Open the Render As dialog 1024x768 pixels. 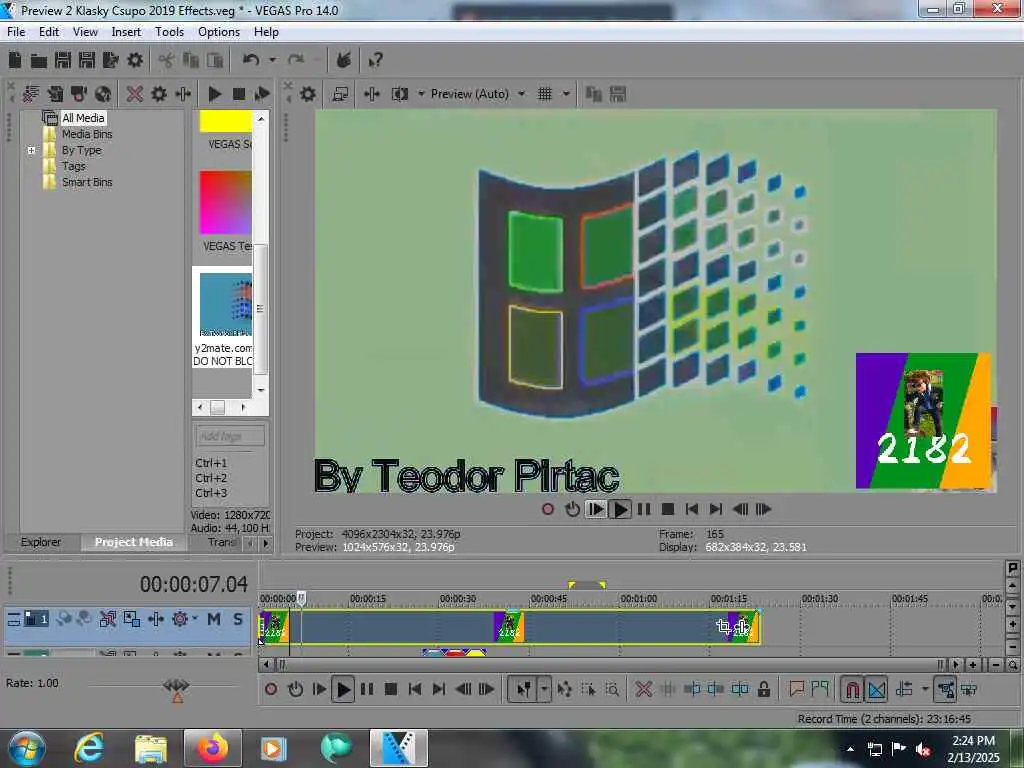[110, 61]
